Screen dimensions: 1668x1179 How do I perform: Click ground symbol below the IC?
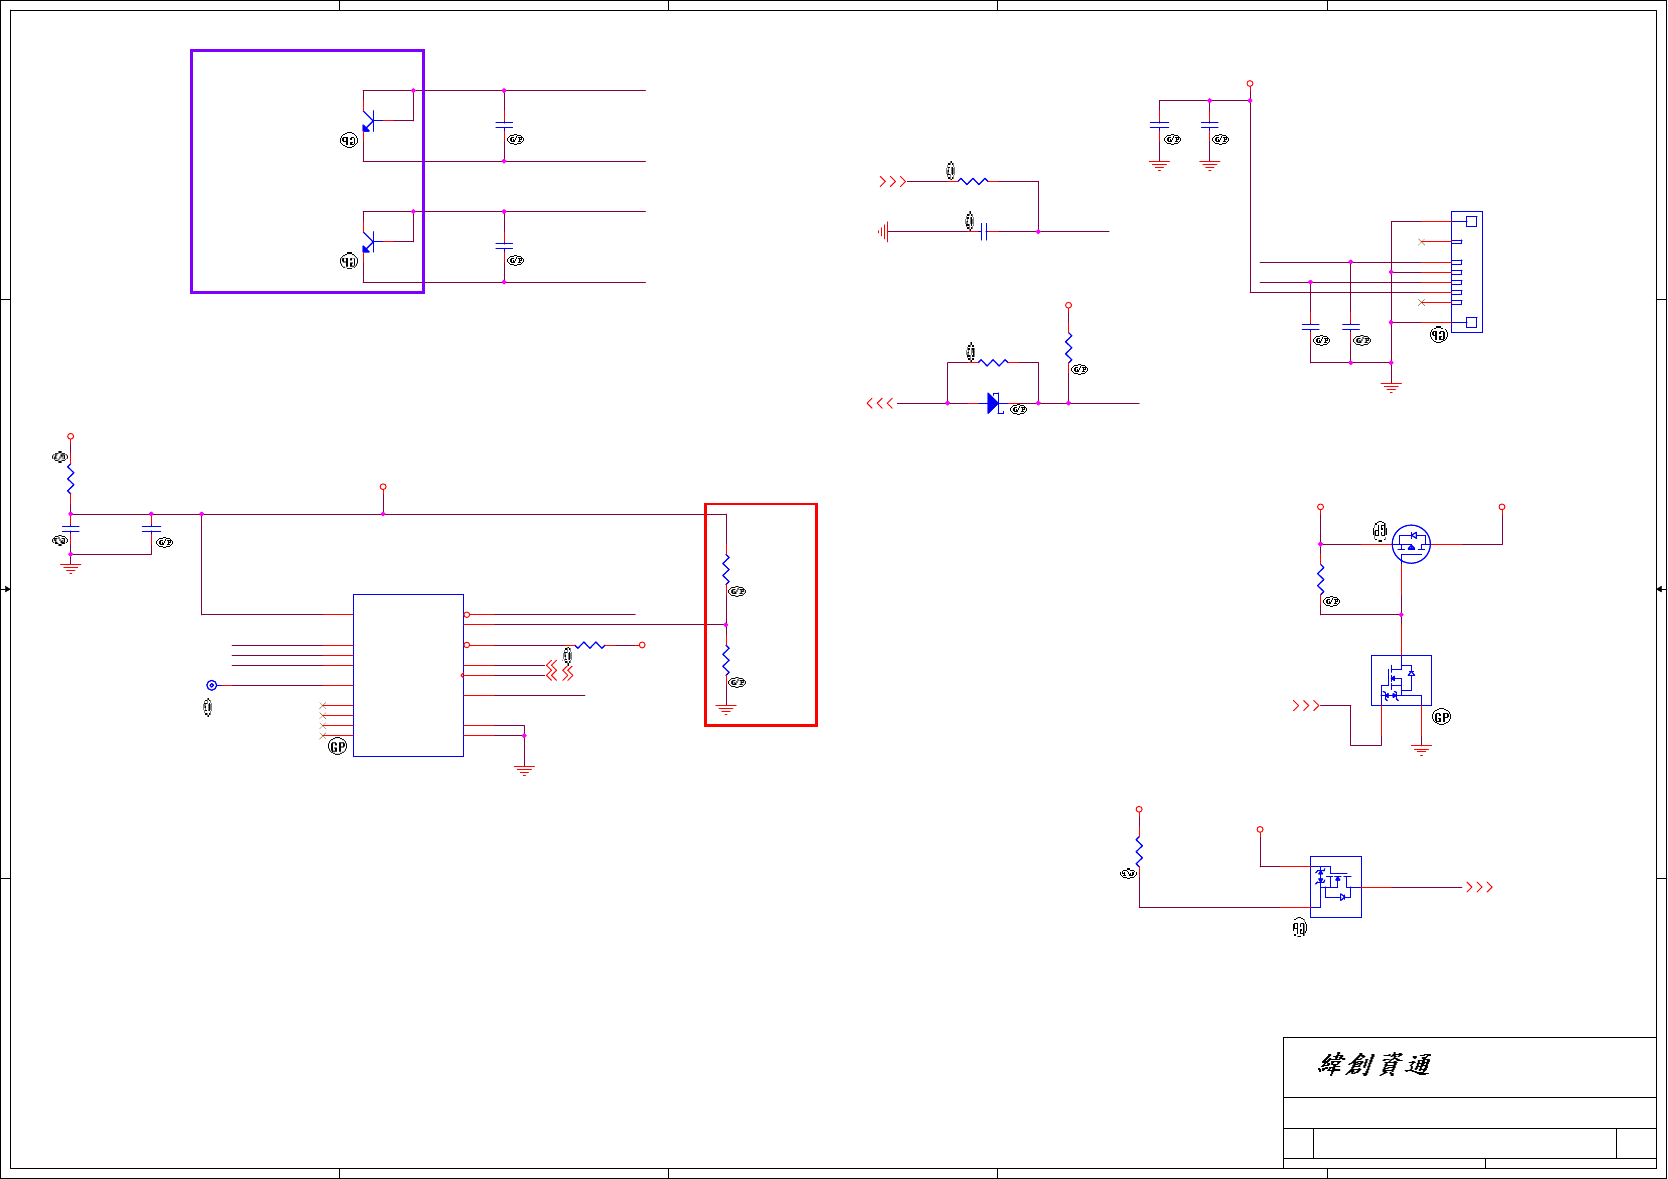coord(524,770)
